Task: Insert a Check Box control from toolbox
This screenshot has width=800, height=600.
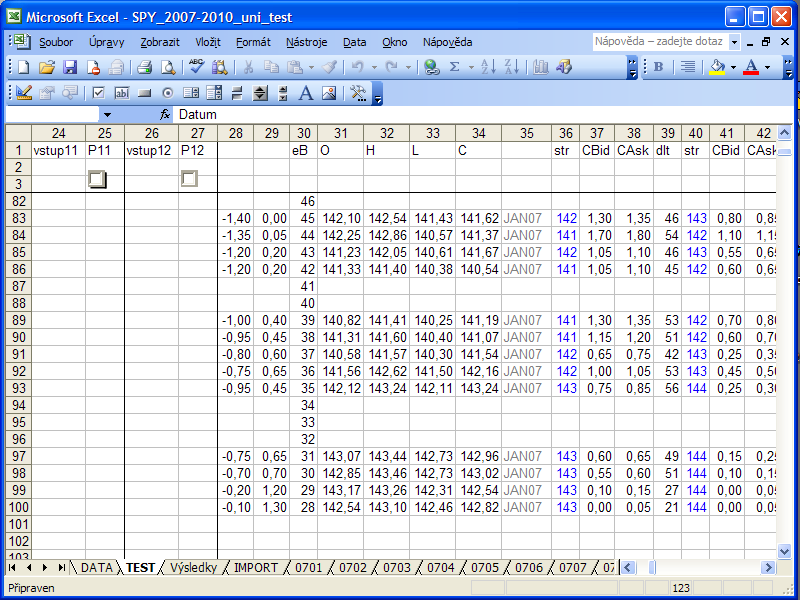Action: pos(98,93)
